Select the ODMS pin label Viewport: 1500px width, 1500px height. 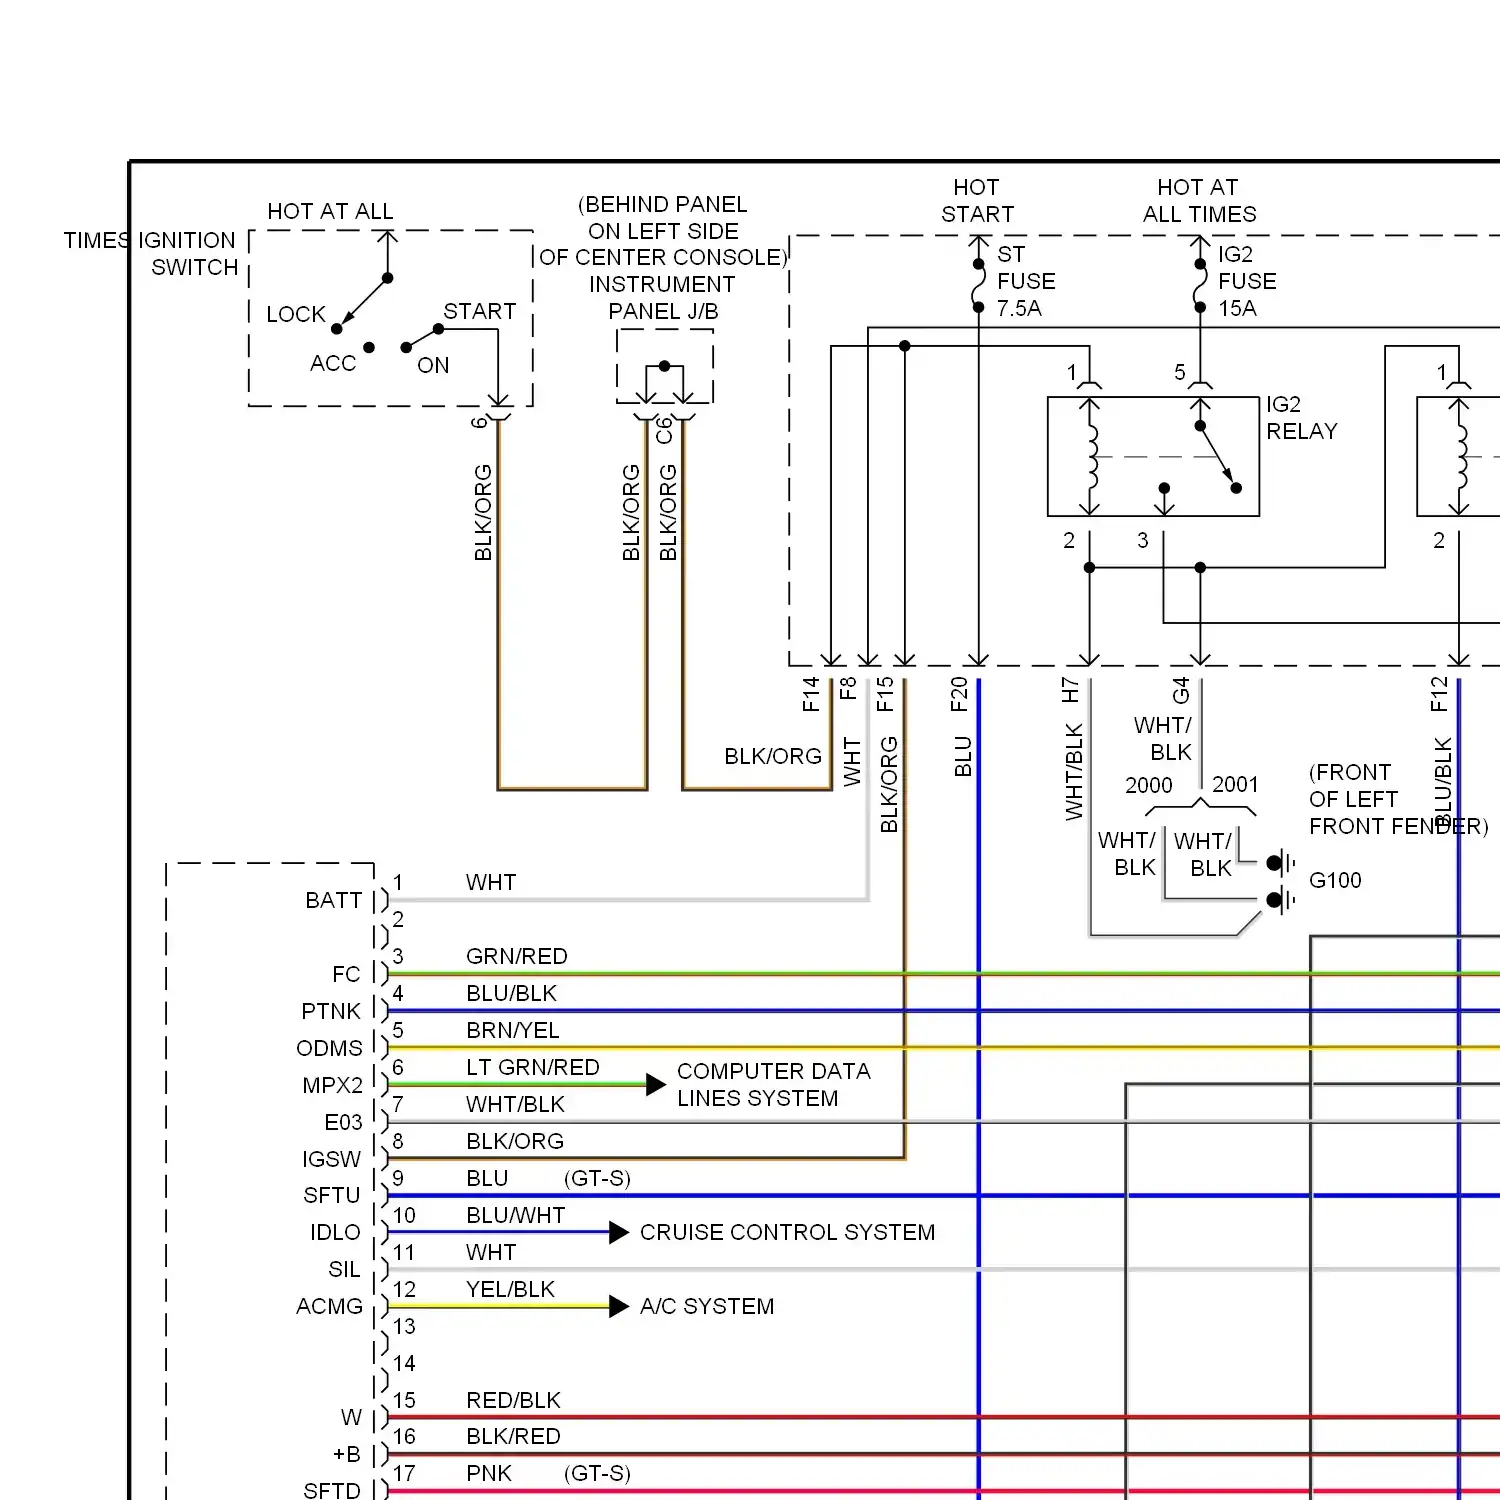point(329,1048)
